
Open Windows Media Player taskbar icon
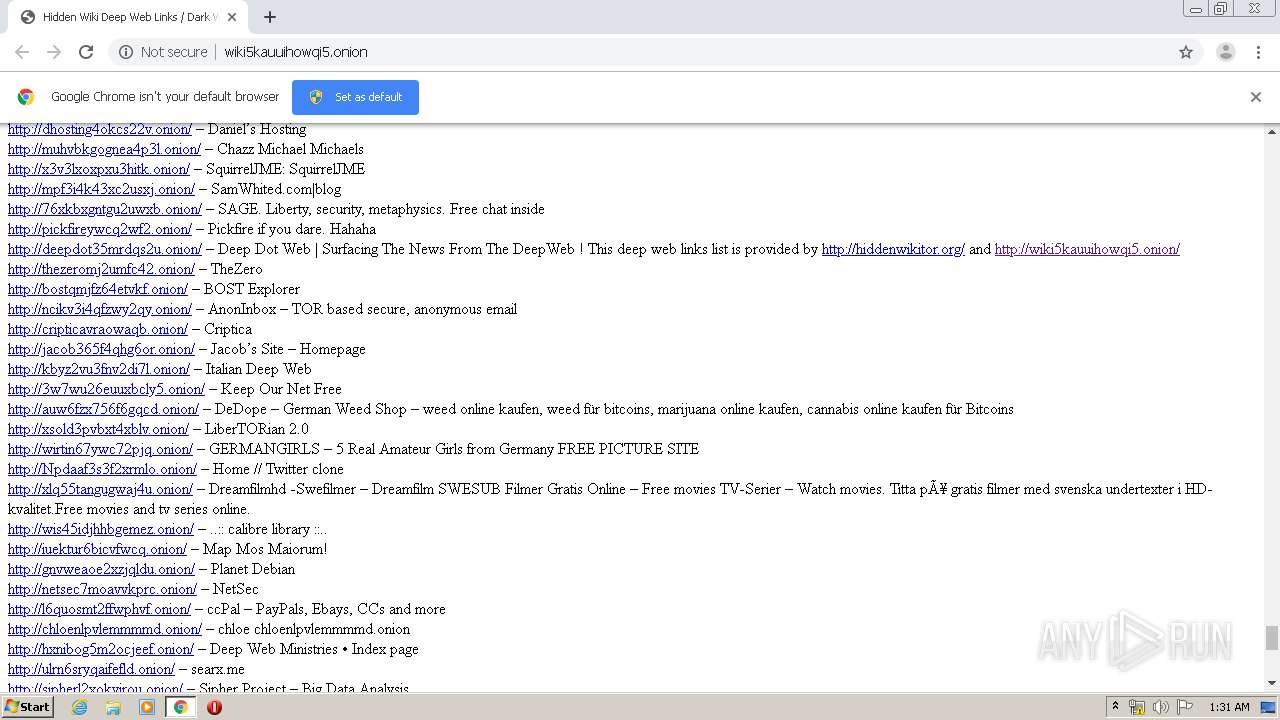tap(147, 707)
